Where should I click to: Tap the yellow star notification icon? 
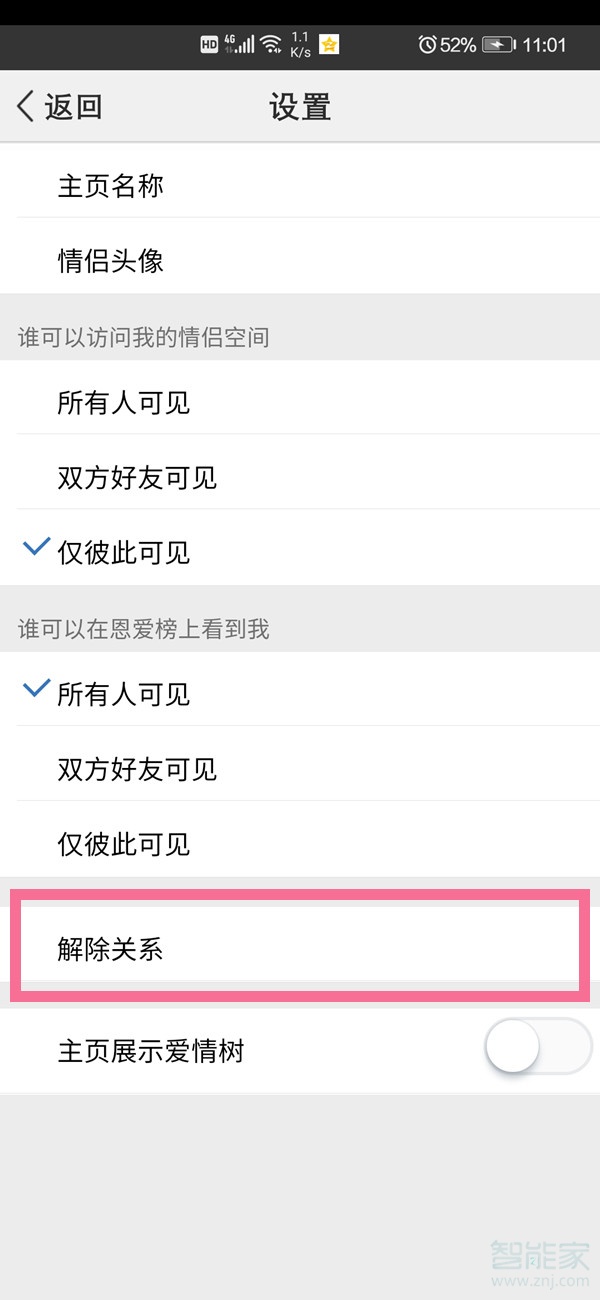pyautogui.click(x=329, y=45)
